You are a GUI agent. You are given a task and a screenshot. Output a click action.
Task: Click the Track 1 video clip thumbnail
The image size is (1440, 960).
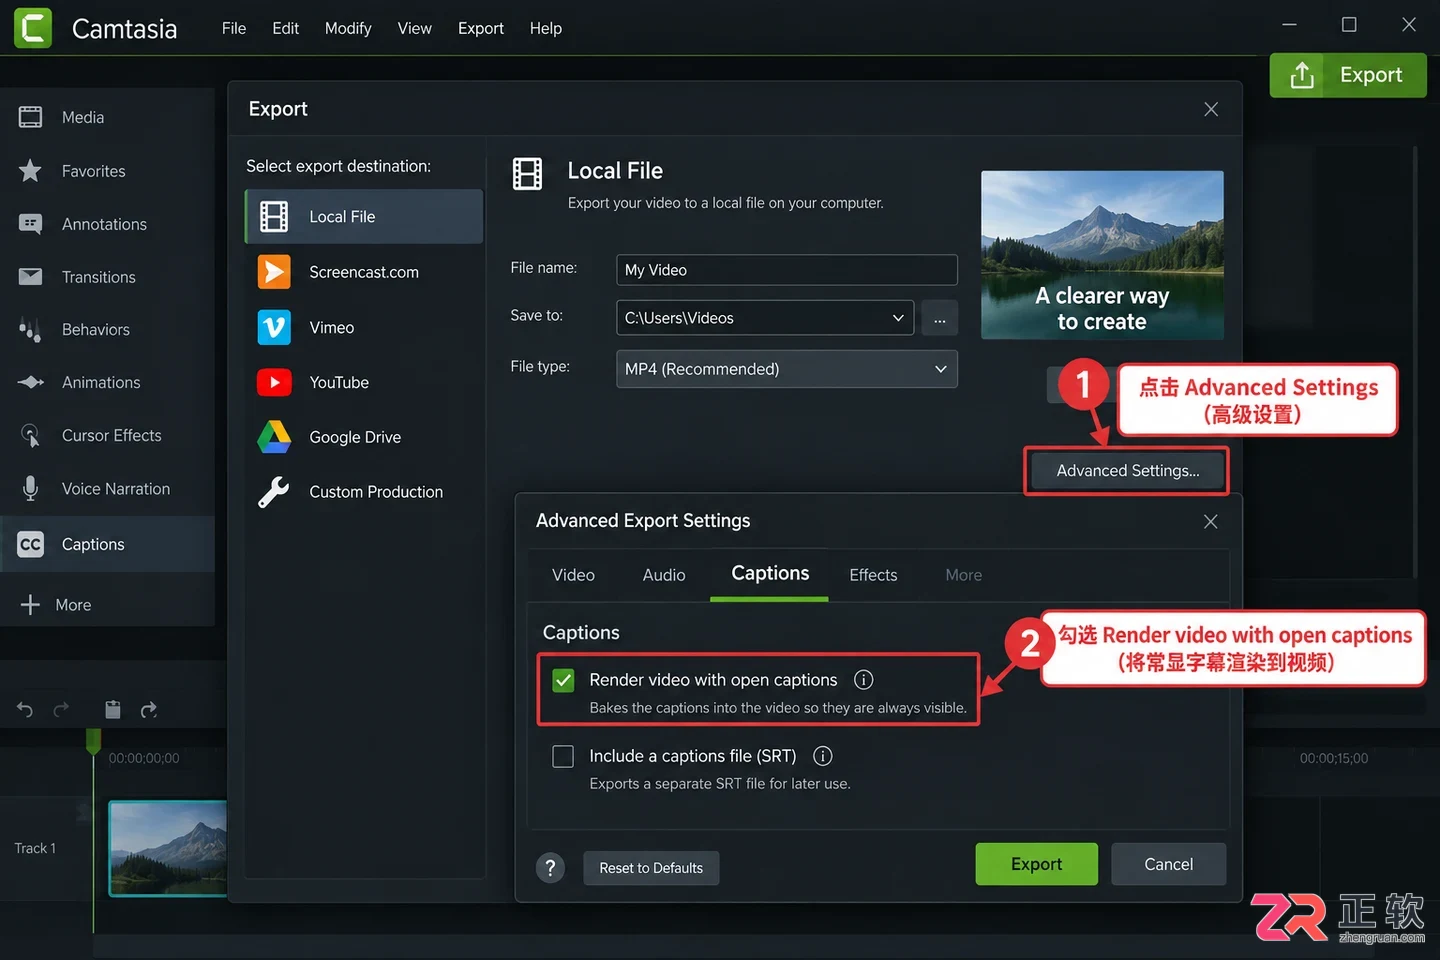click(x=168, y=848)
